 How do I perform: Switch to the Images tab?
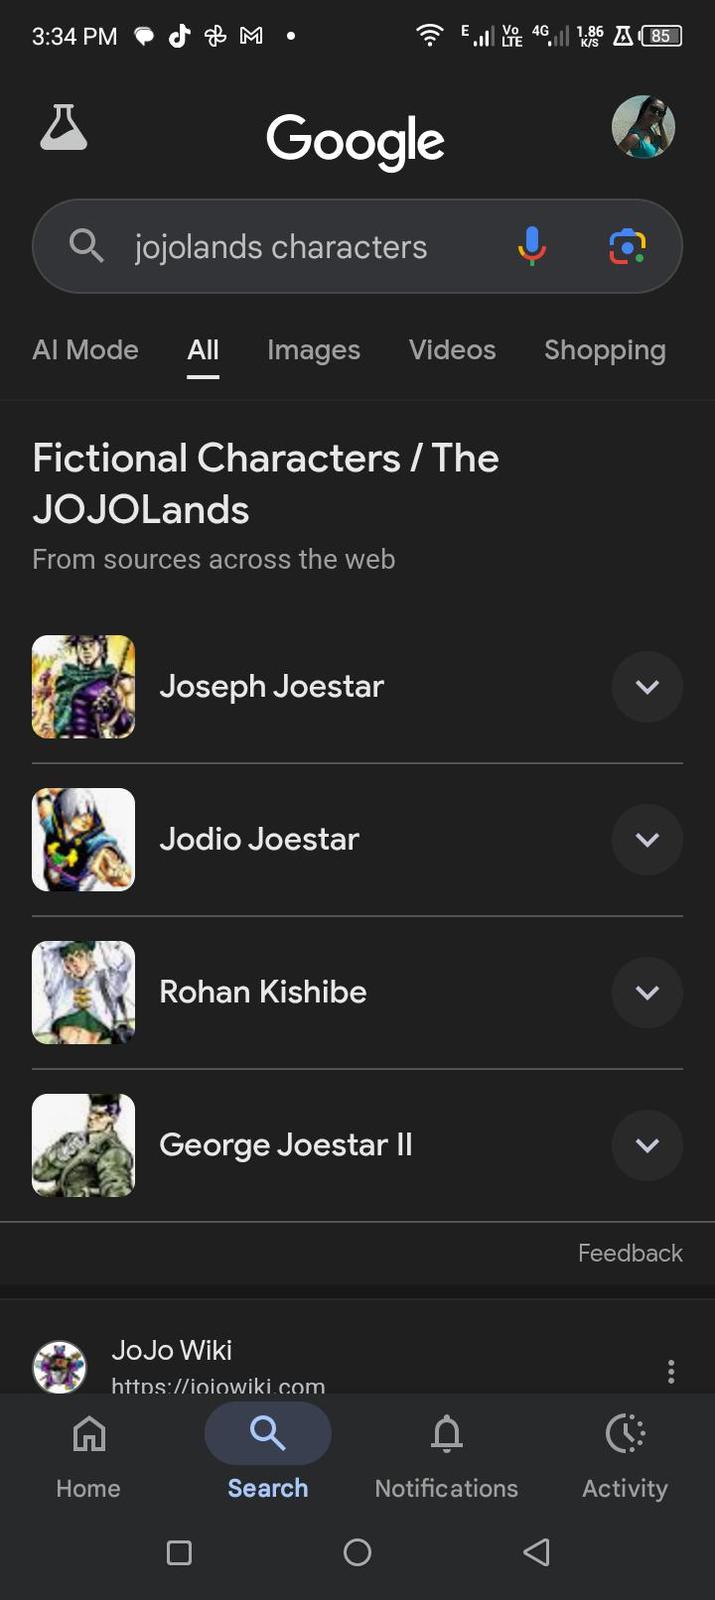coord(313,350)
